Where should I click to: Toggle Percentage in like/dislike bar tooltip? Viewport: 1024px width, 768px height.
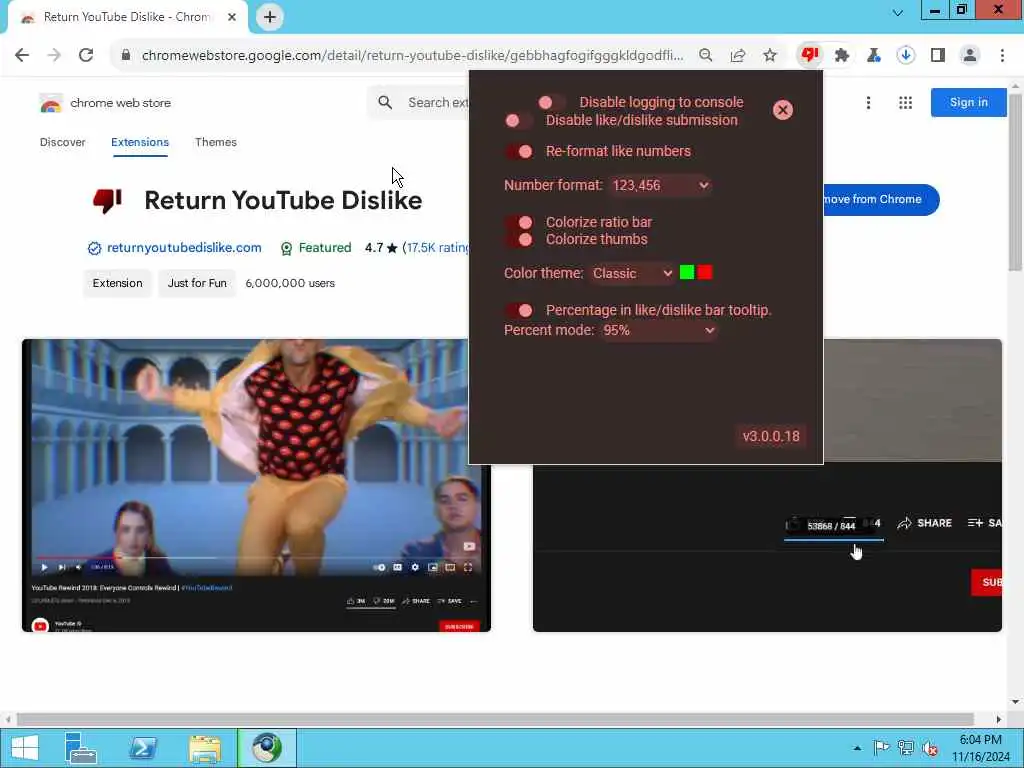[519, 310]
